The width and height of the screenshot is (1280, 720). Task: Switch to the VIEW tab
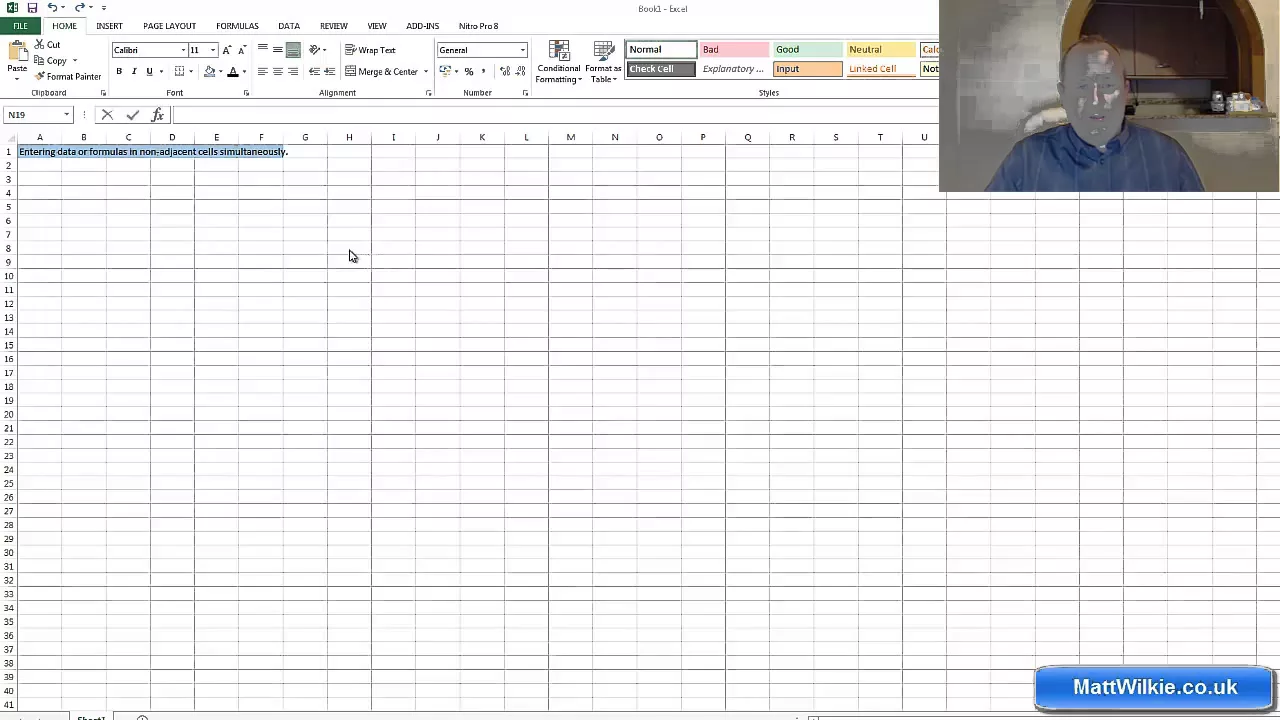[x=377, y=26]
